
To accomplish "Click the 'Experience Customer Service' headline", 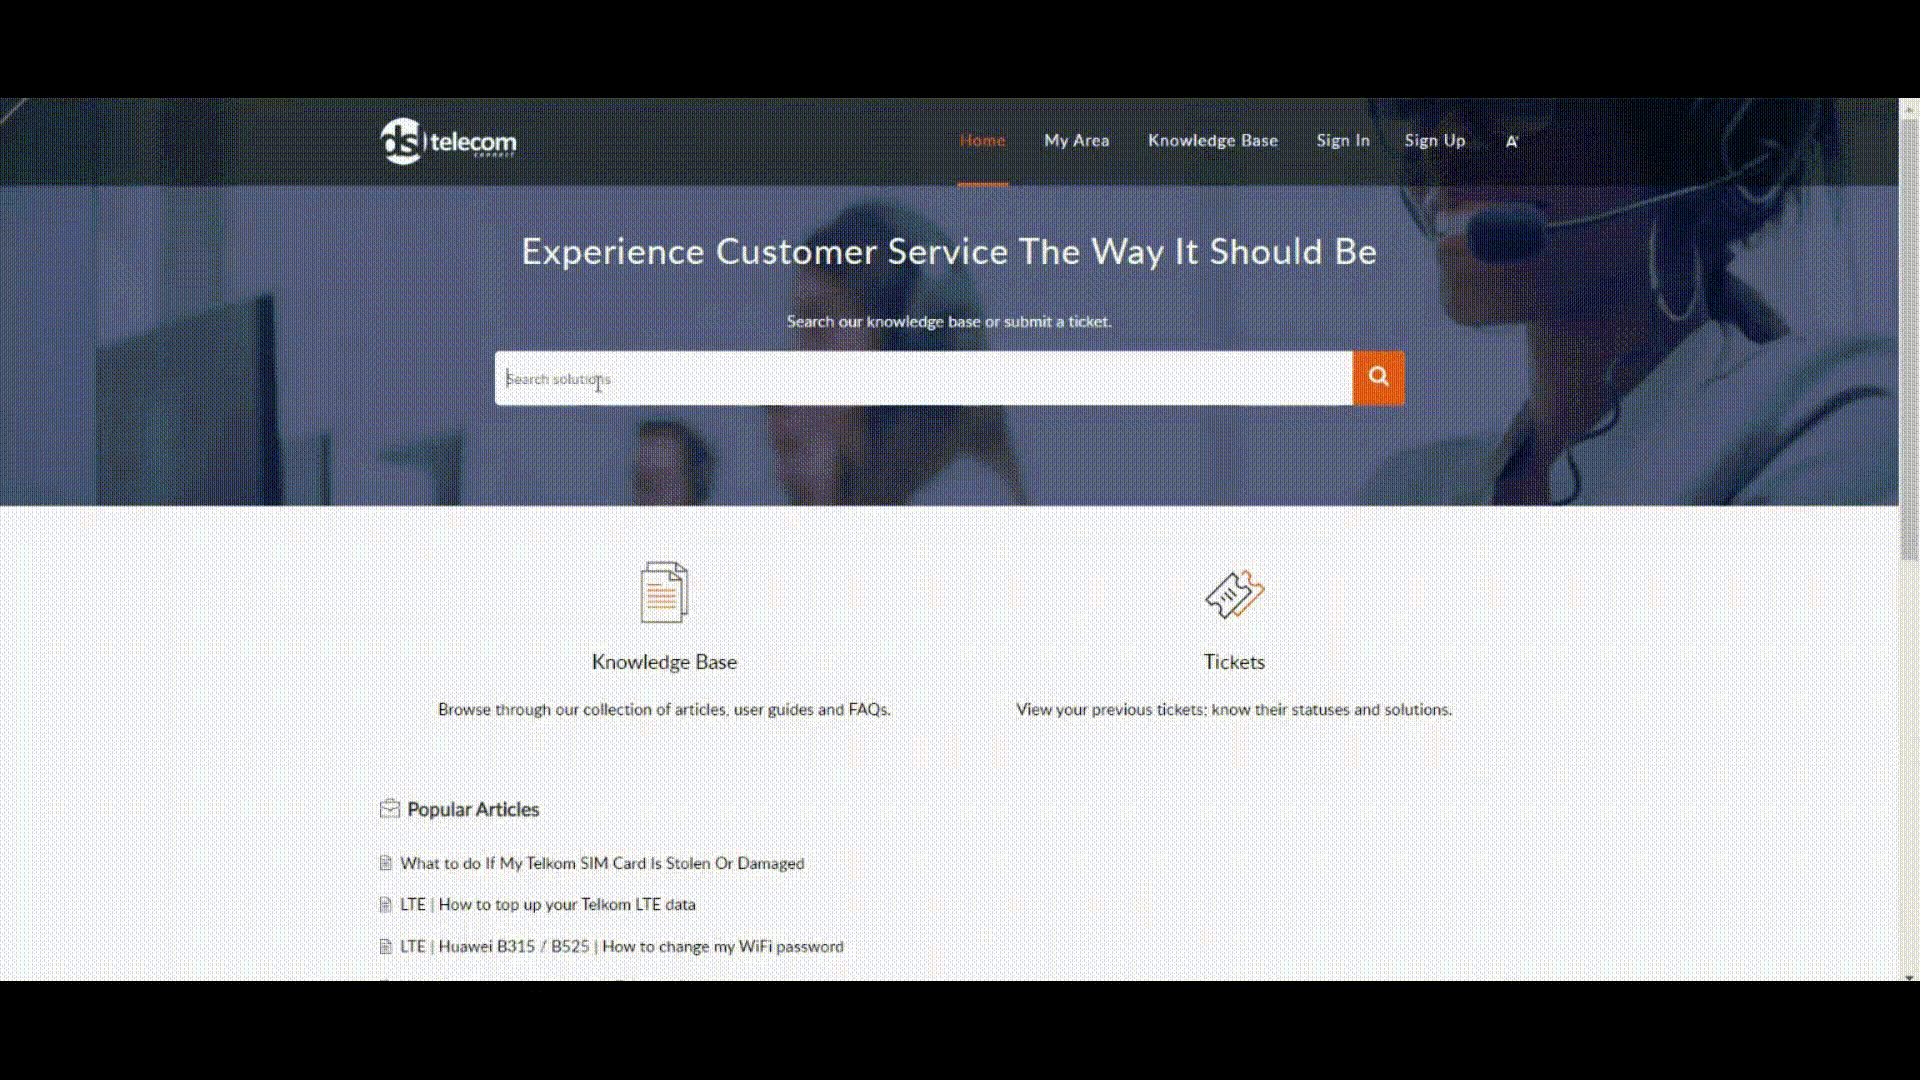I will pyautogui.click(x=949, y=251).
